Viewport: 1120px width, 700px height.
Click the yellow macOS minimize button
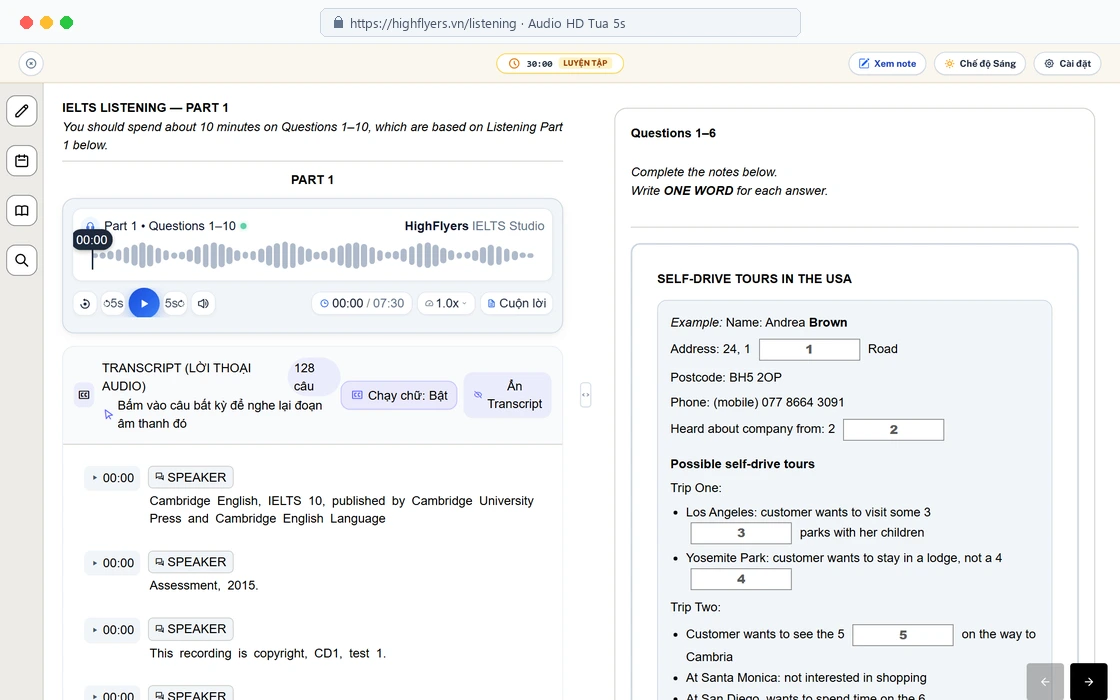tap(46, 23)
